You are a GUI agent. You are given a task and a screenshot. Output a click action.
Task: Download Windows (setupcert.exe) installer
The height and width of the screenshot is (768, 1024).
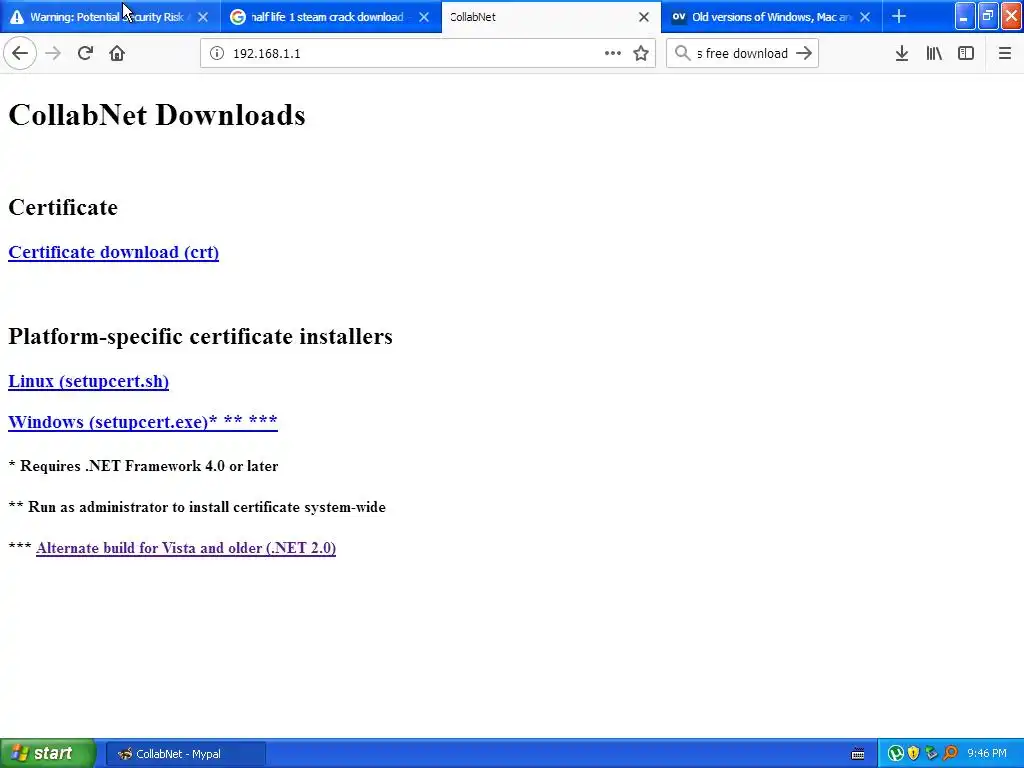pyautogui.click(x=143, y=422)
